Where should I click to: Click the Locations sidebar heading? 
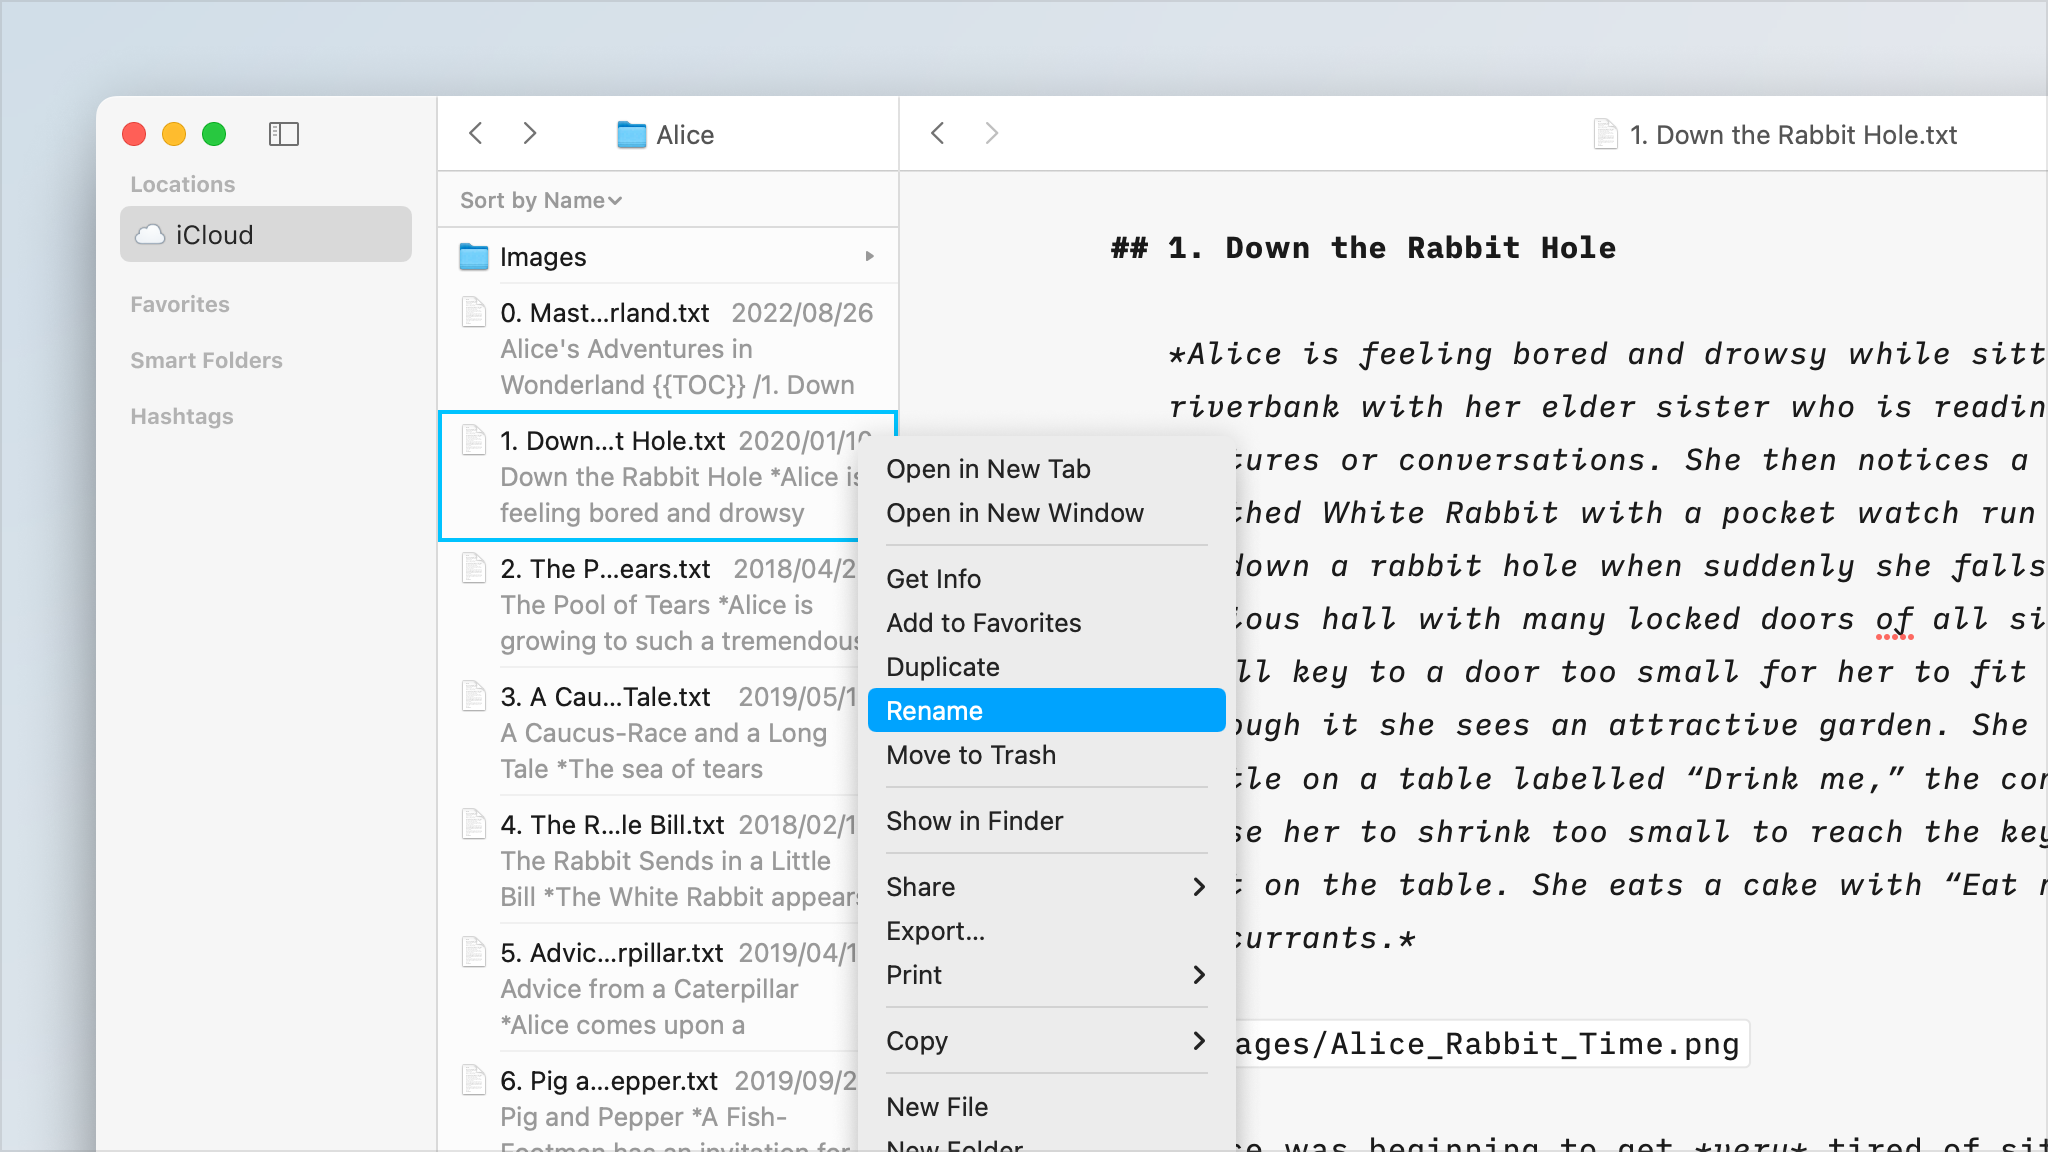click(183, 184)
